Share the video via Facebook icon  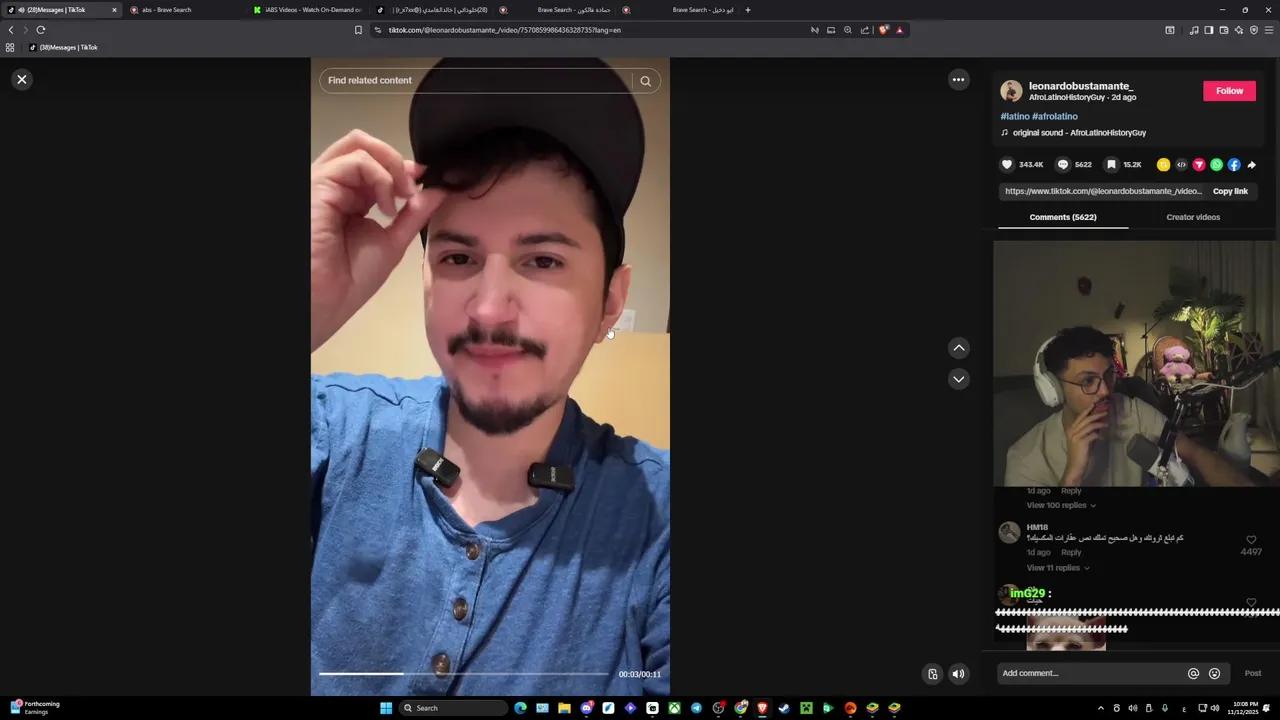click(1234, 165)
